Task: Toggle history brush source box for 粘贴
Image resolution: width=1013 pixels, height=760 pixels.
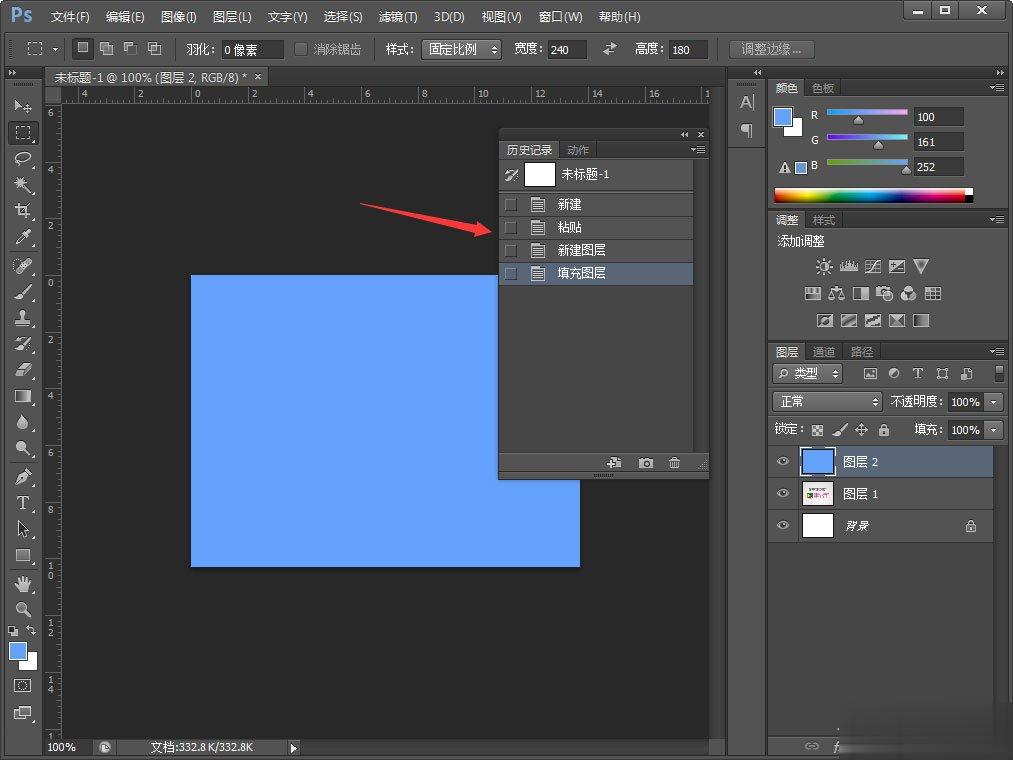Action: 511,227
